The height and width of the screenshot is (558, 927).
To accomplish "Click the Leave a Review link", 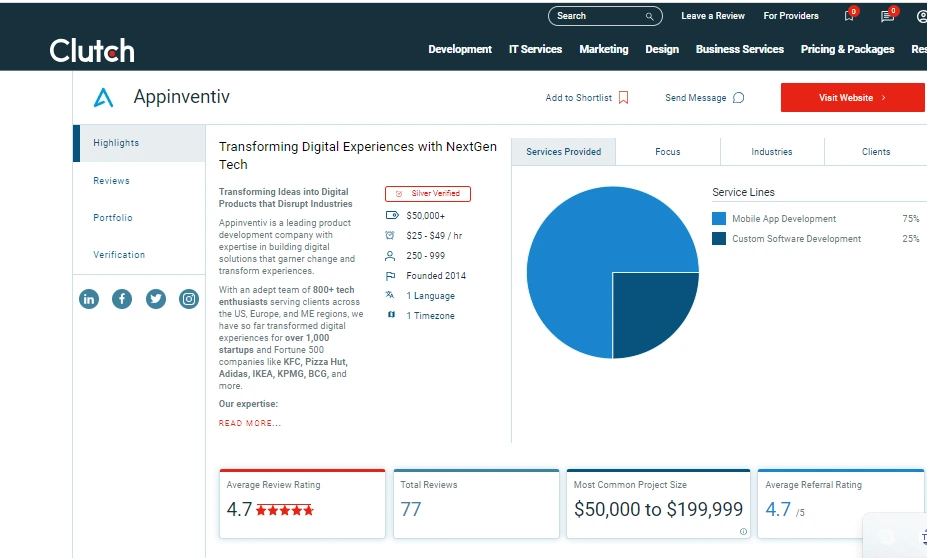I will pyautogui.click(x=713, y=16).
